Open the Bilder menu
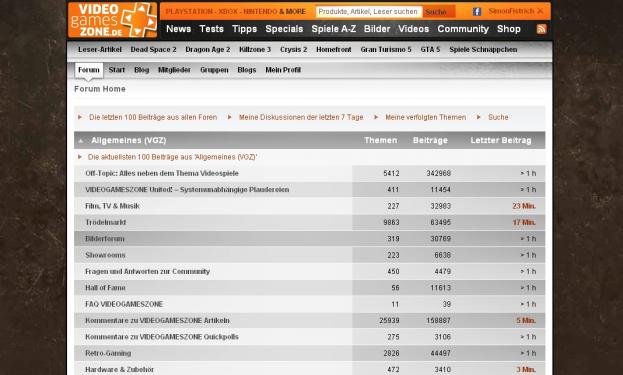The height and width of the screenshot is (375, 623). click(377, 29)
